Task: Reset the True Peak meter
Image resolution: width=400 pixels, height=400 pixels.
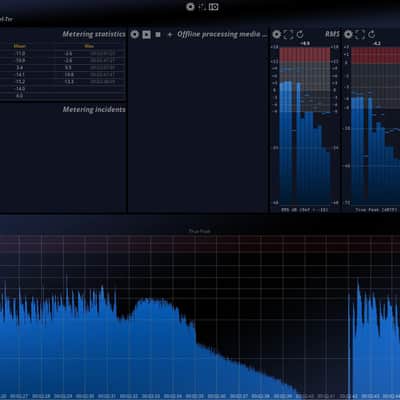Action: pos(372,34)
